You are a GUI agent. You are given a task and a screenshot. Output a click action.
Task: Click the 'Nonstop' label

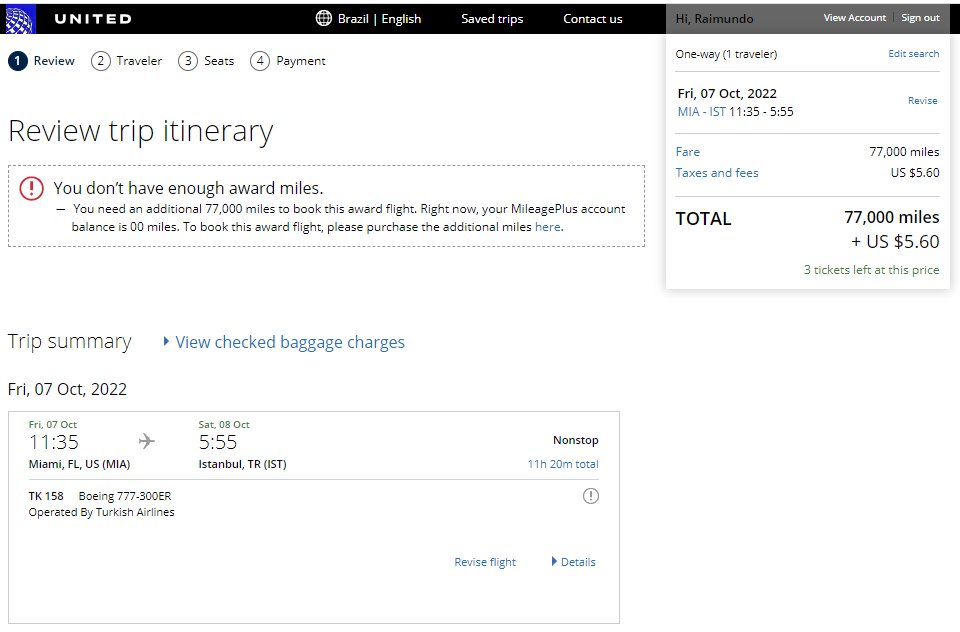(576, 440)
